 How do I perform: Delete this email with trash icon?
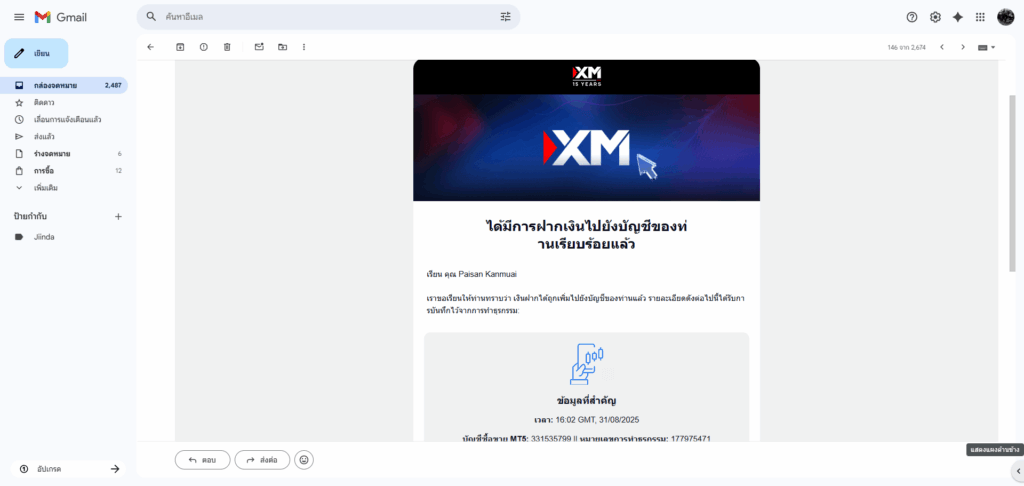pyautogui.click(x=227, y=47)
